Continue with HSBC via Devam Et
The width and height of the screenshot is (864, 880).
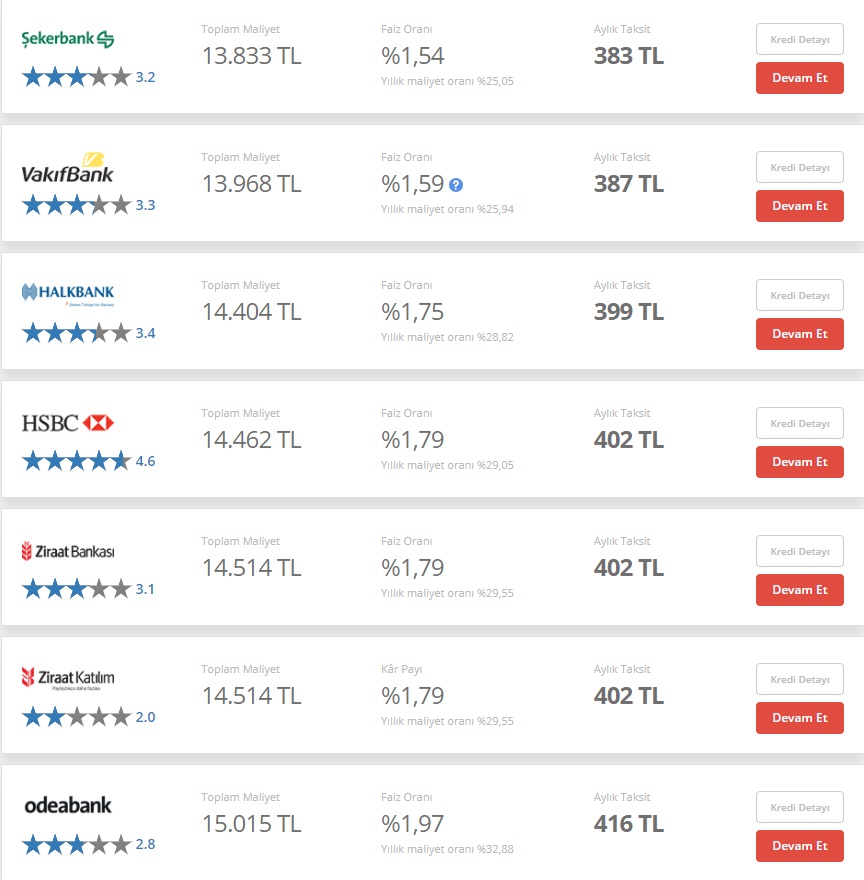click(x=799, y=462)
